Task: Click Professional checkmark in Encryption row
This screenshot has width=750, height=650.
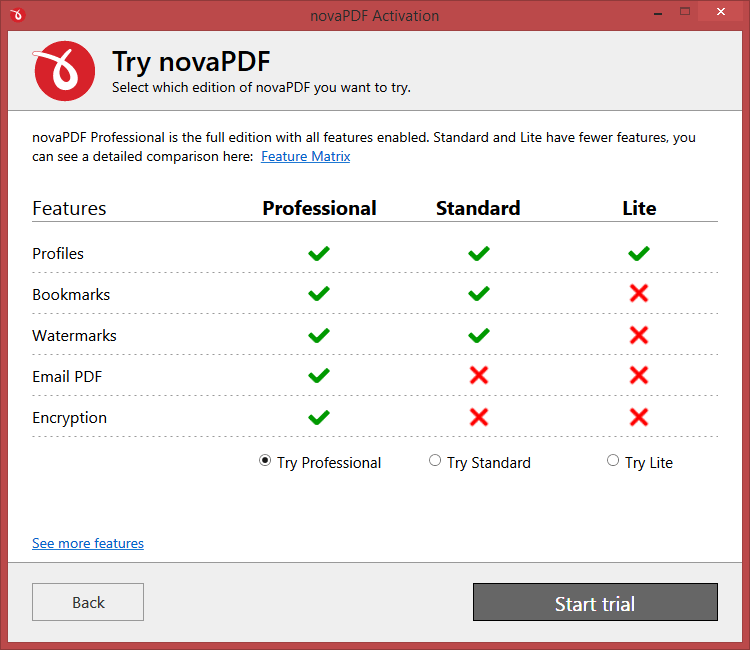Action: pyautogui.click(x=319, y=418)
